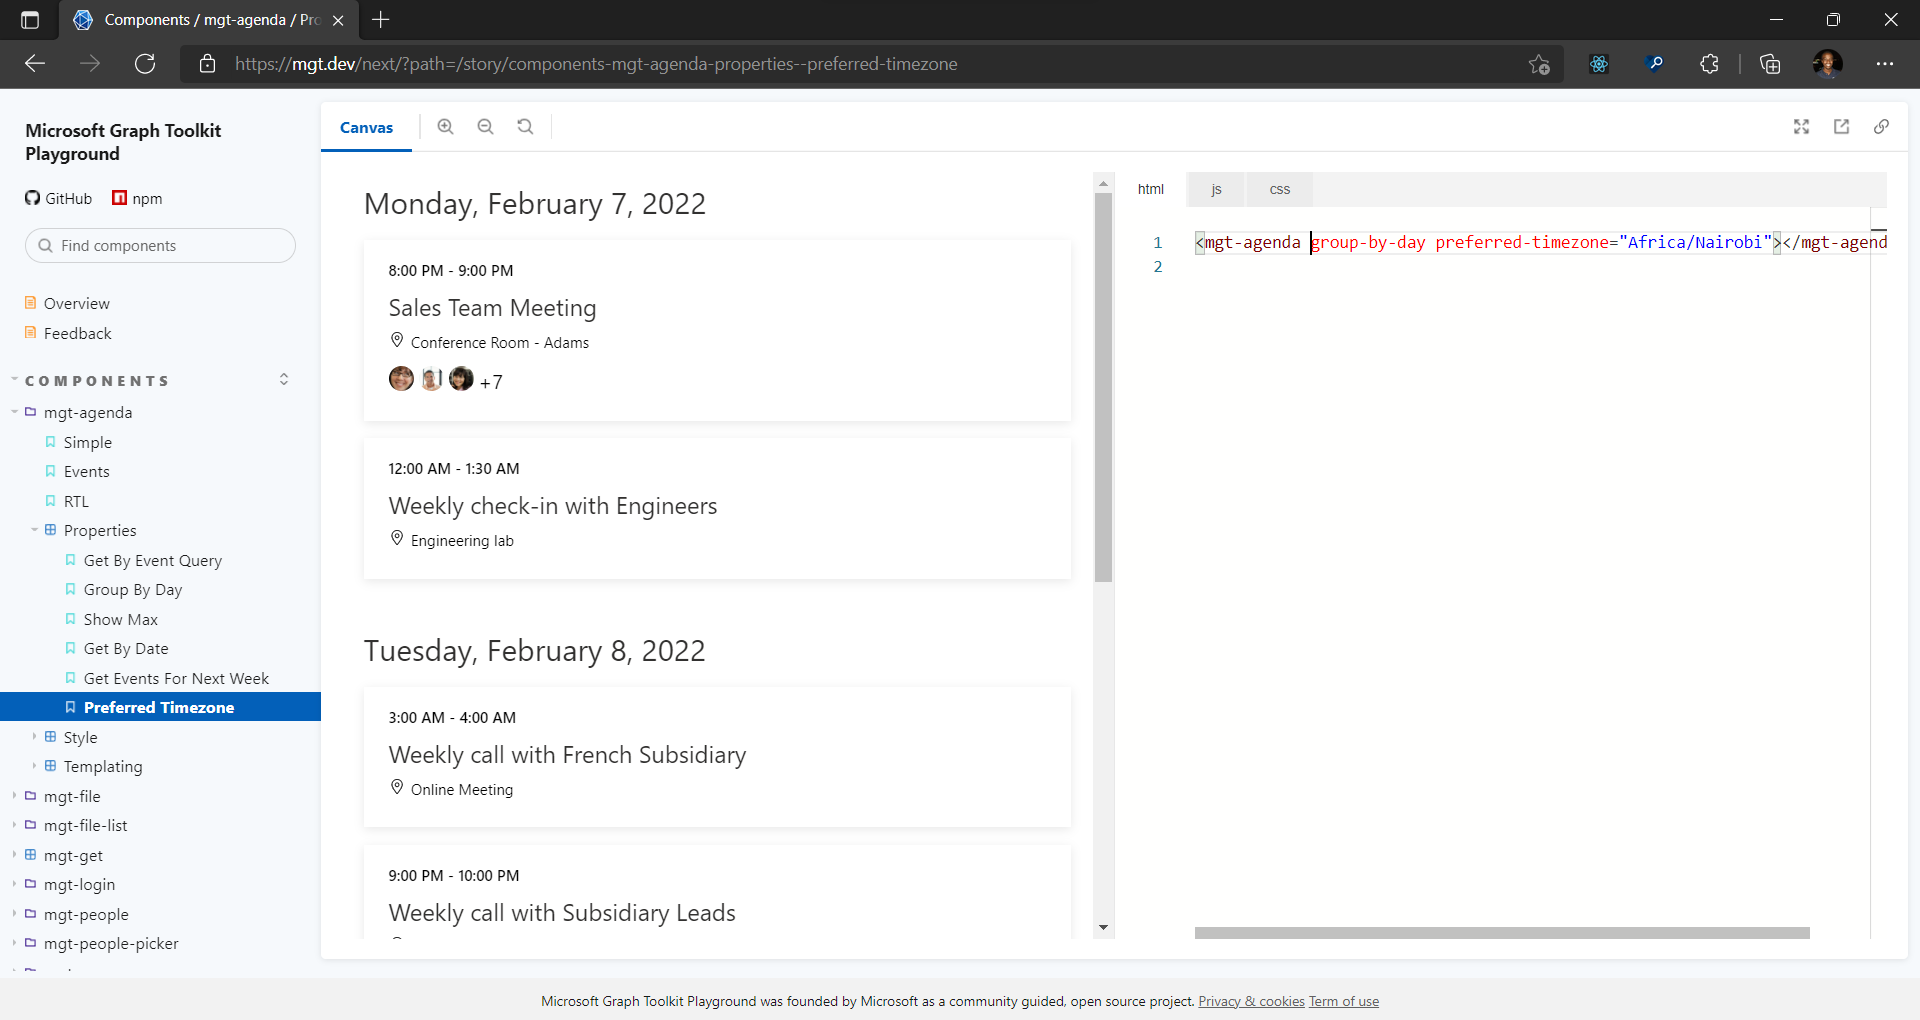Click the blue key extension icon

[x=1655, y=64]
